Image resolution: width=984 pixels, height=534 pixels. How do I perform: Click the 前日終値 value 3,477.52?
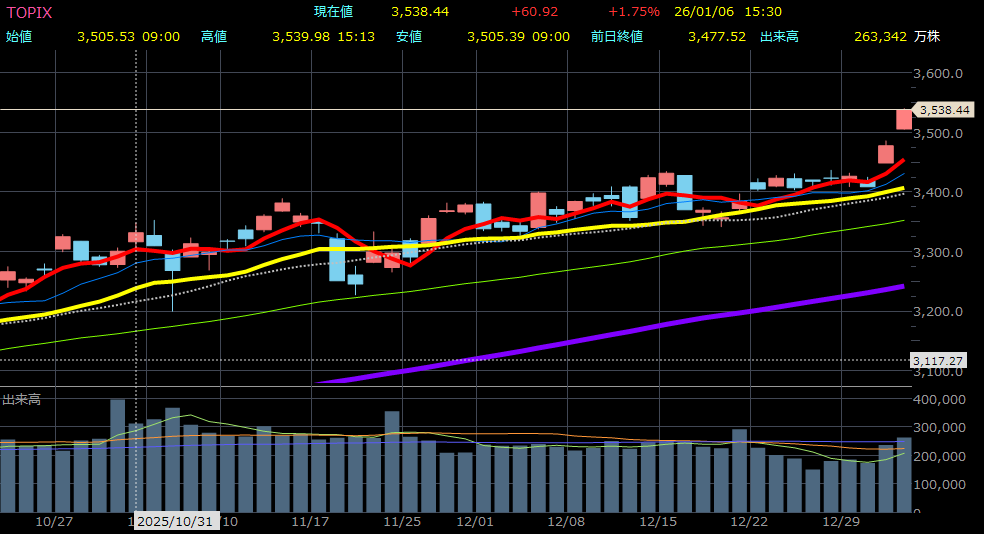(716, 36)
